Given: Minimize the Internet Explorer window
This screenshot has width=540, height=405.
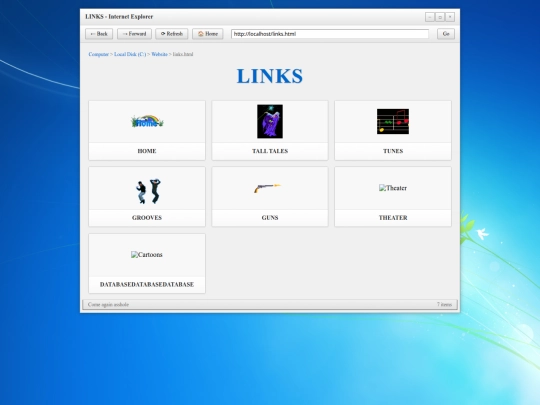Looking at the screenshot, I should (430, 17).
